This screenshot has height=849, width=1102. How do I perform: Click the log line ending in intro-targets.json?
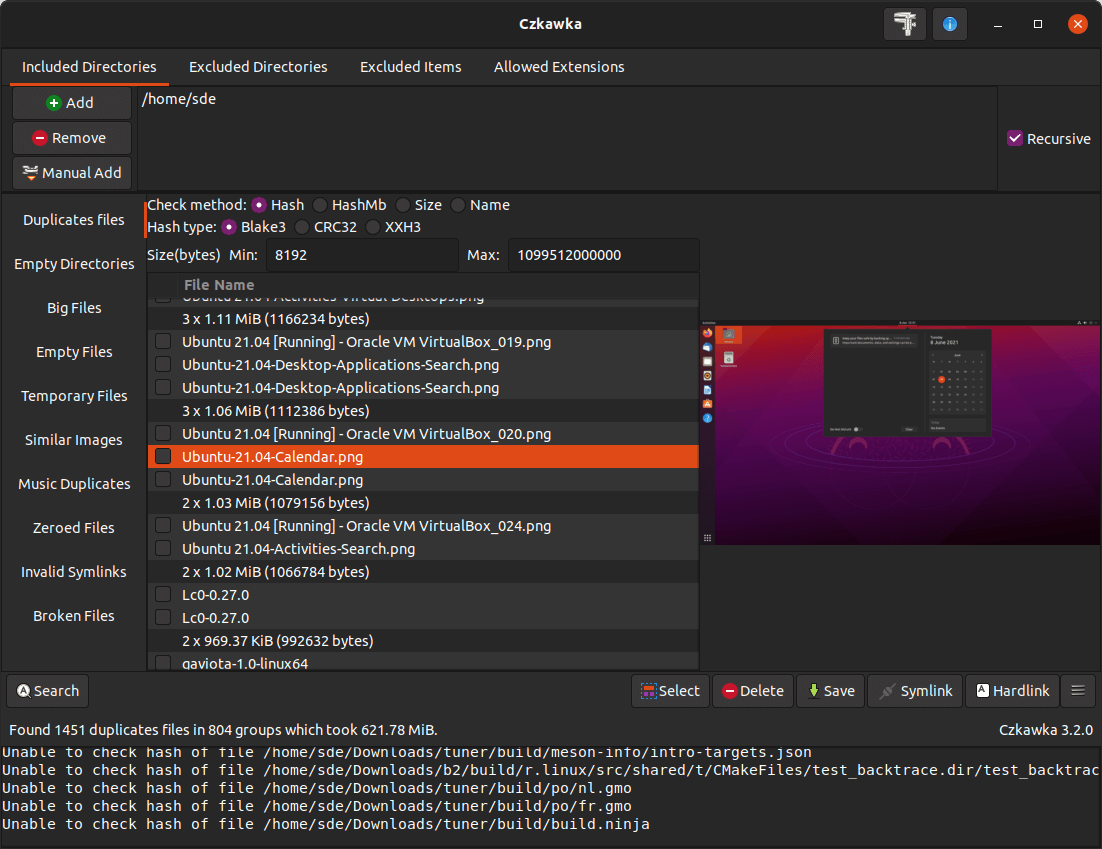point(406,753)
